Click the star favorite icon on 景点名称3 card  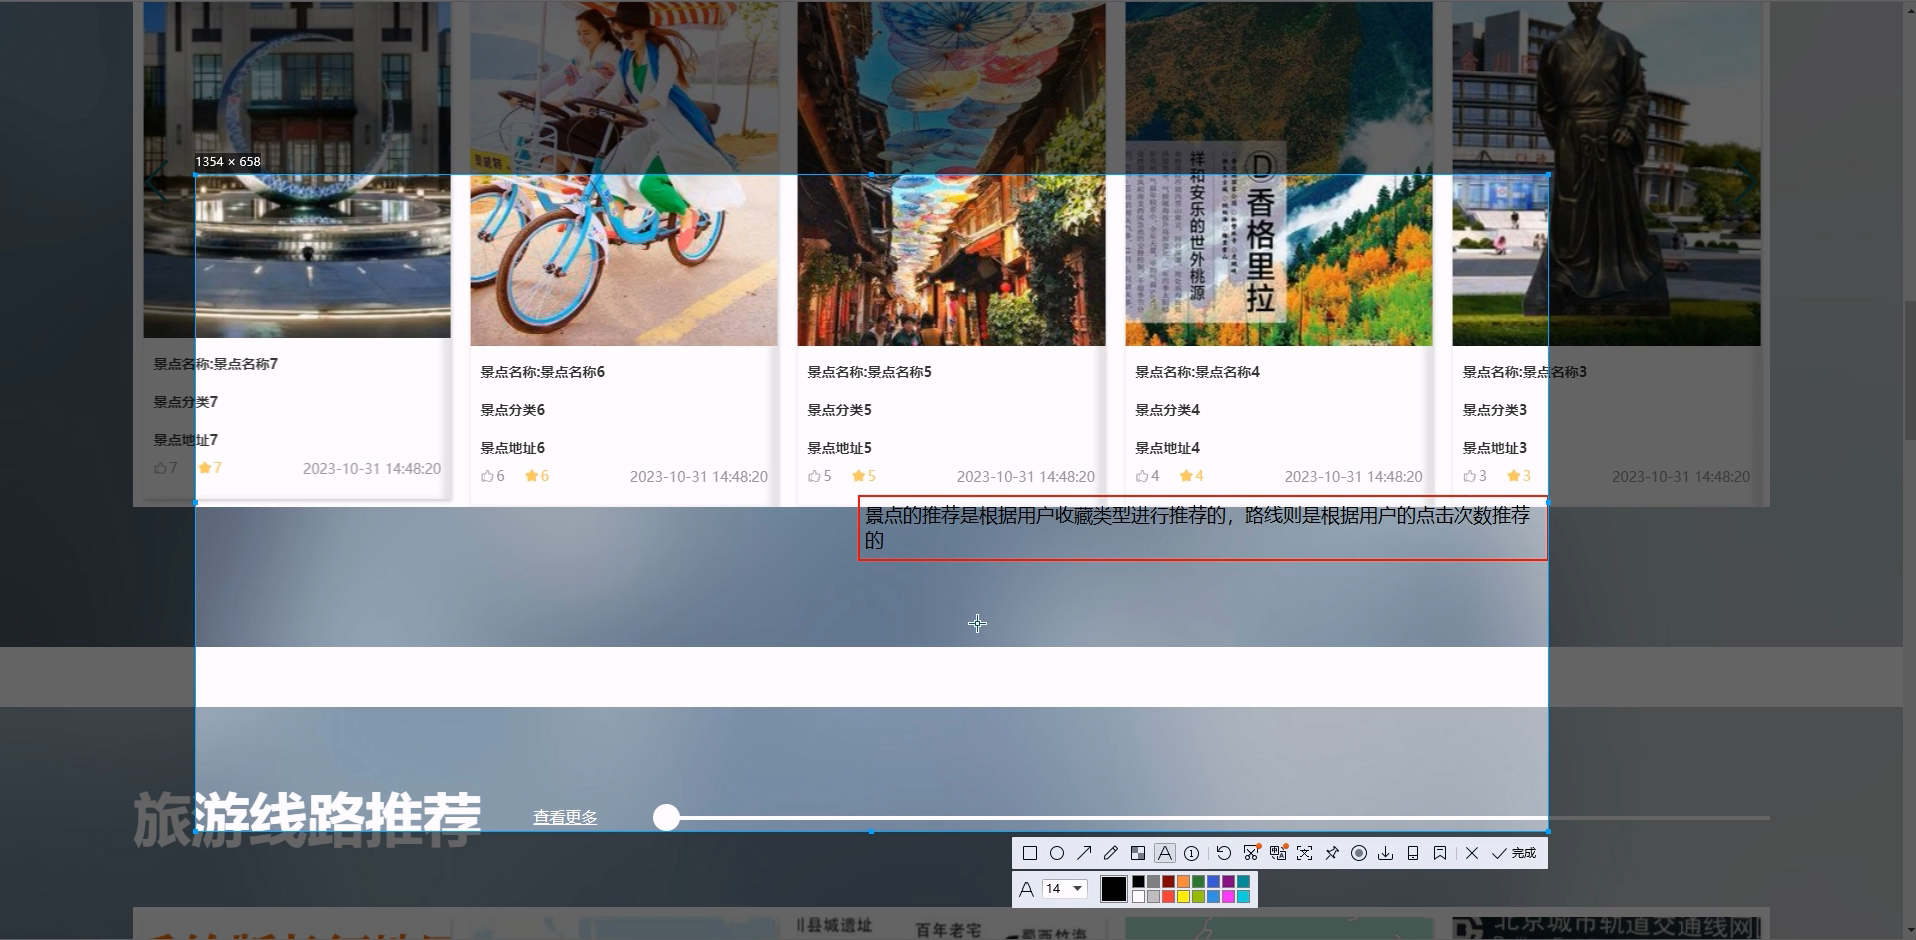[x=1514, y=476]
